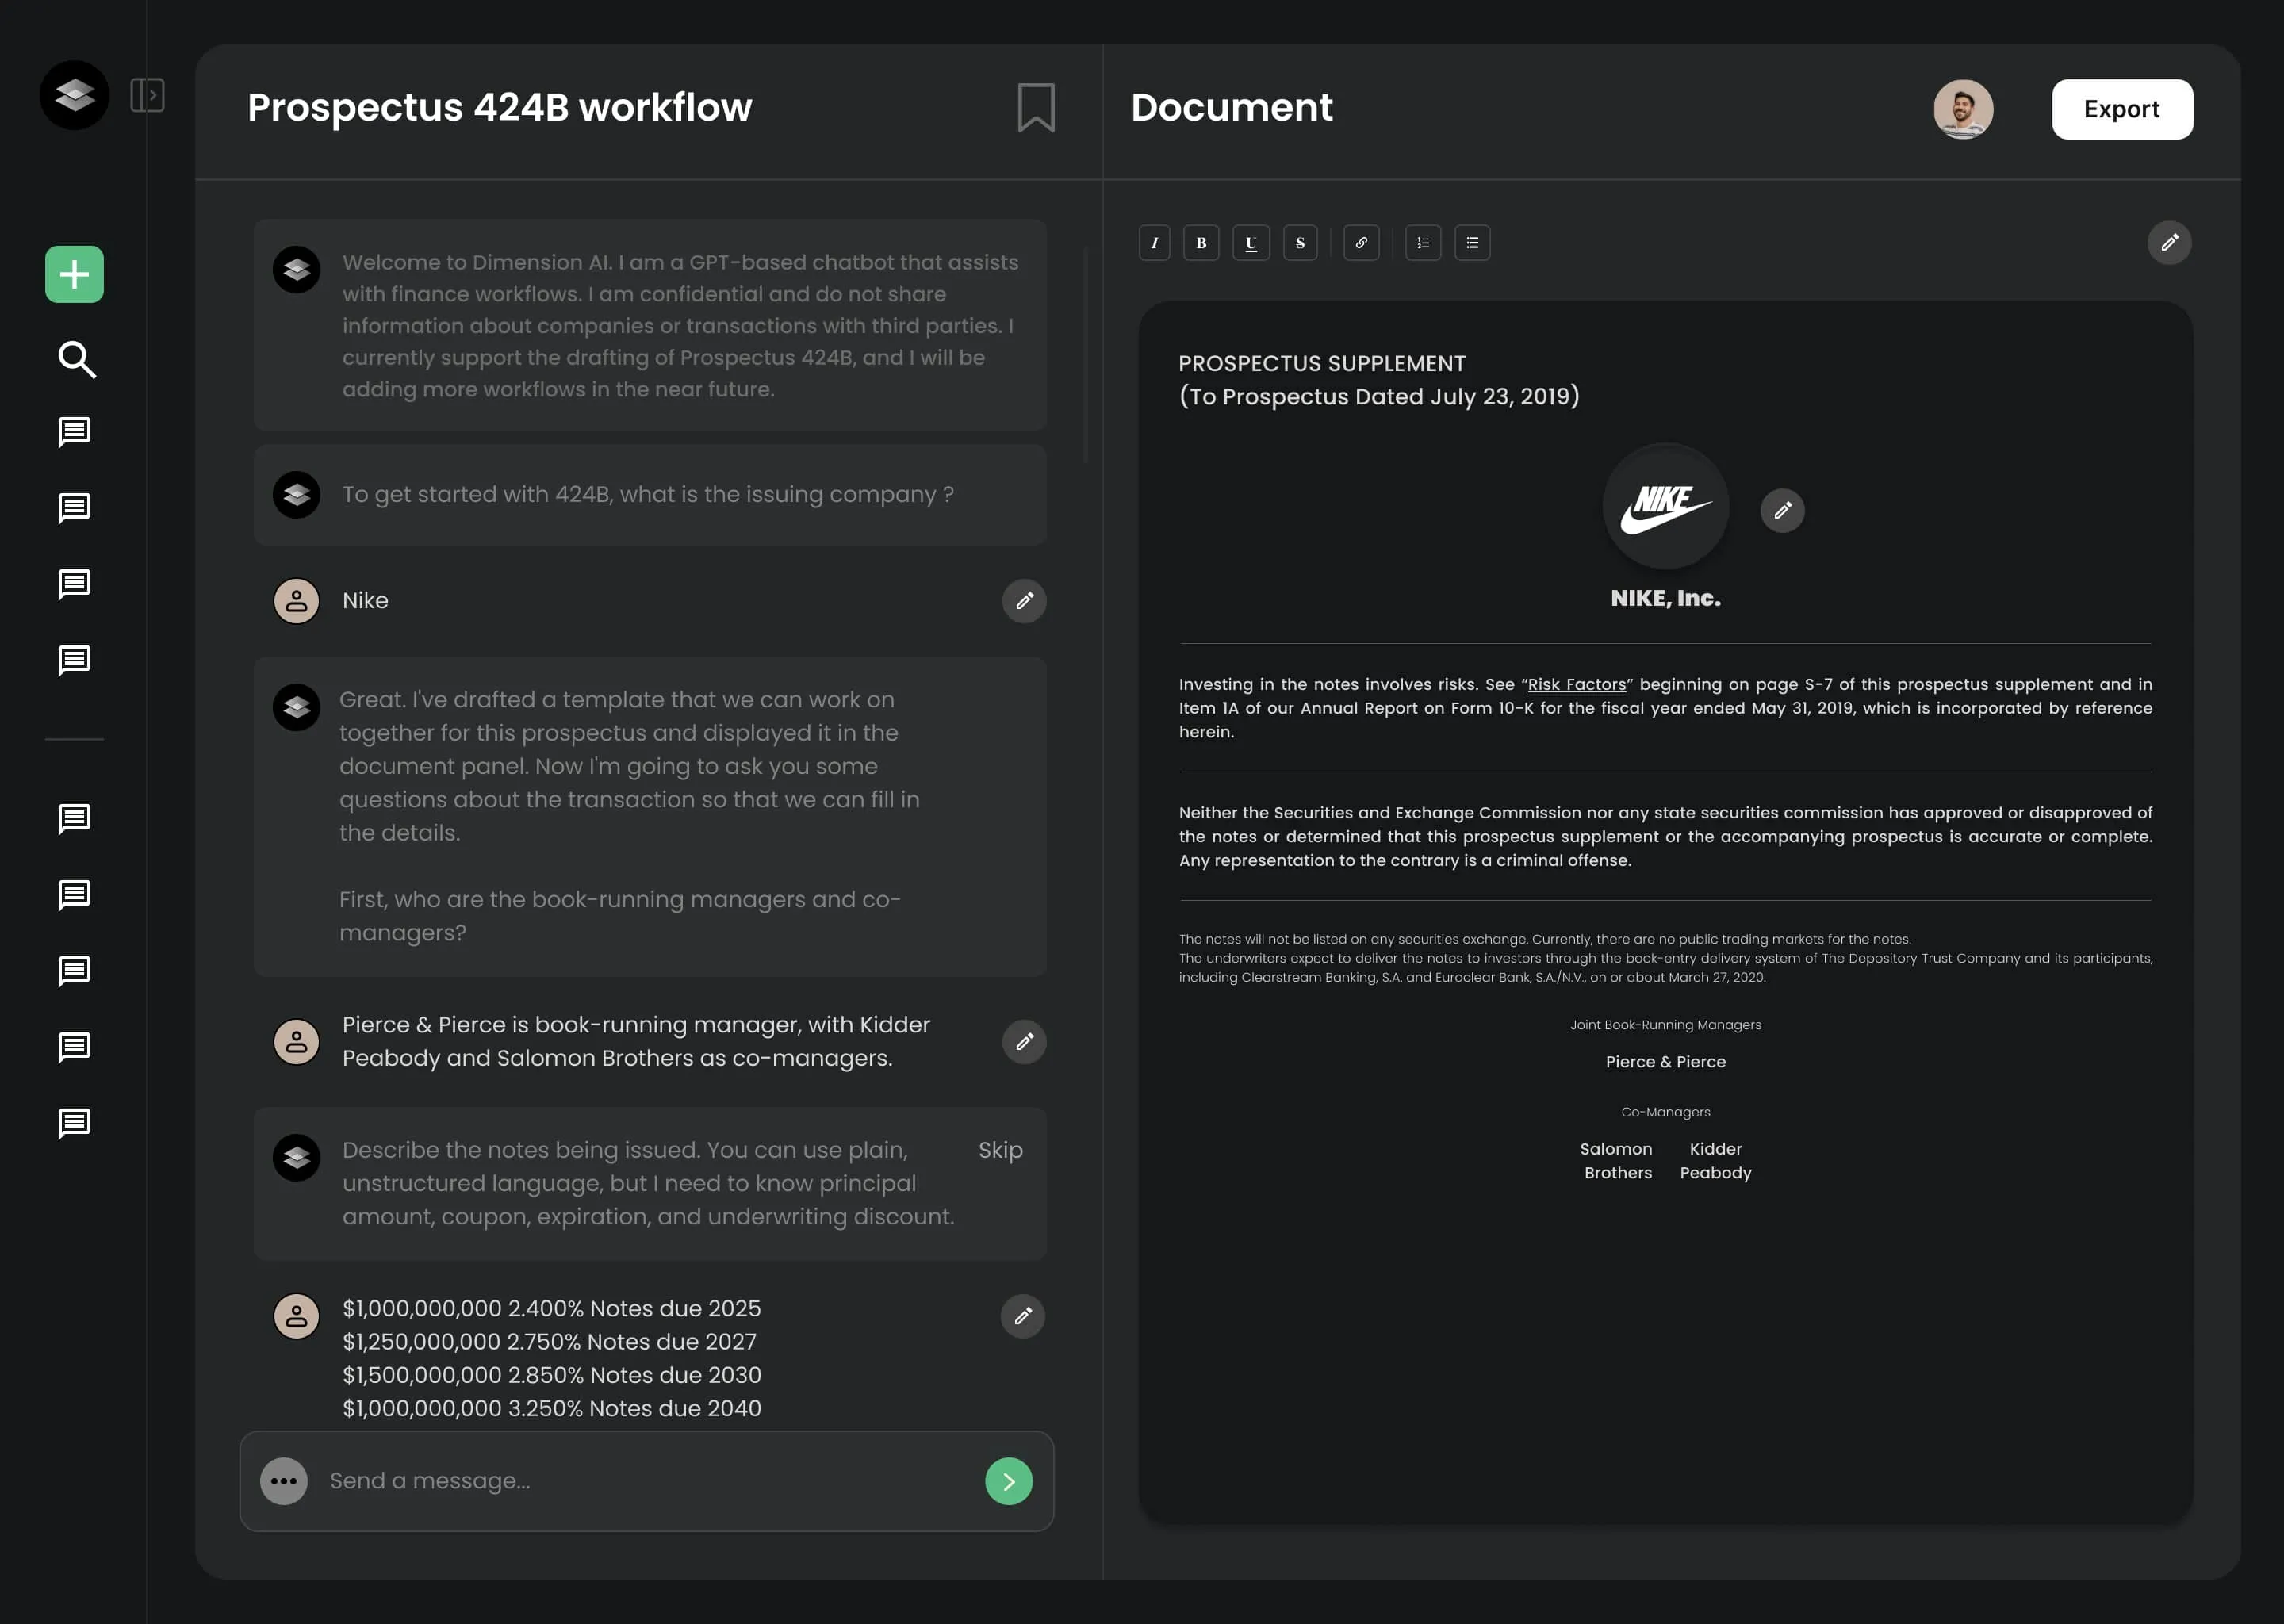Edit the document using the top-right pencil icon
Screen dimensions: 2284x1624
[2169, 242]
